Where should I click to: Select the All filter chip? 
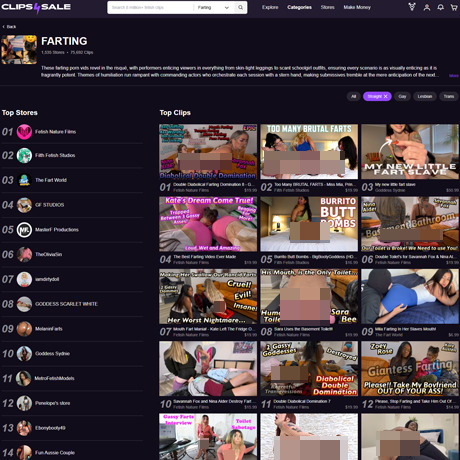353,96
